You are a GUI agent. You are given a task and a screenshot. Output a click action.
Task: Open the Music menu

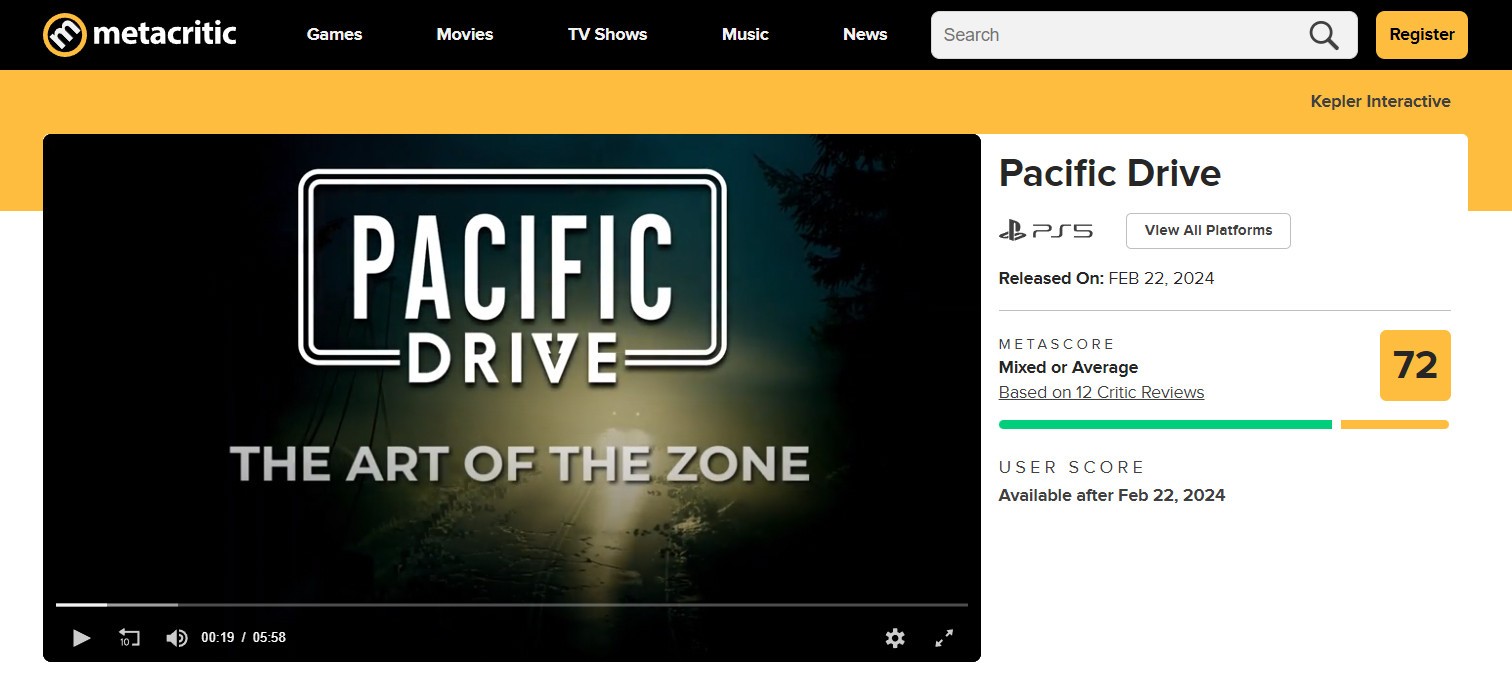[745, 34]
